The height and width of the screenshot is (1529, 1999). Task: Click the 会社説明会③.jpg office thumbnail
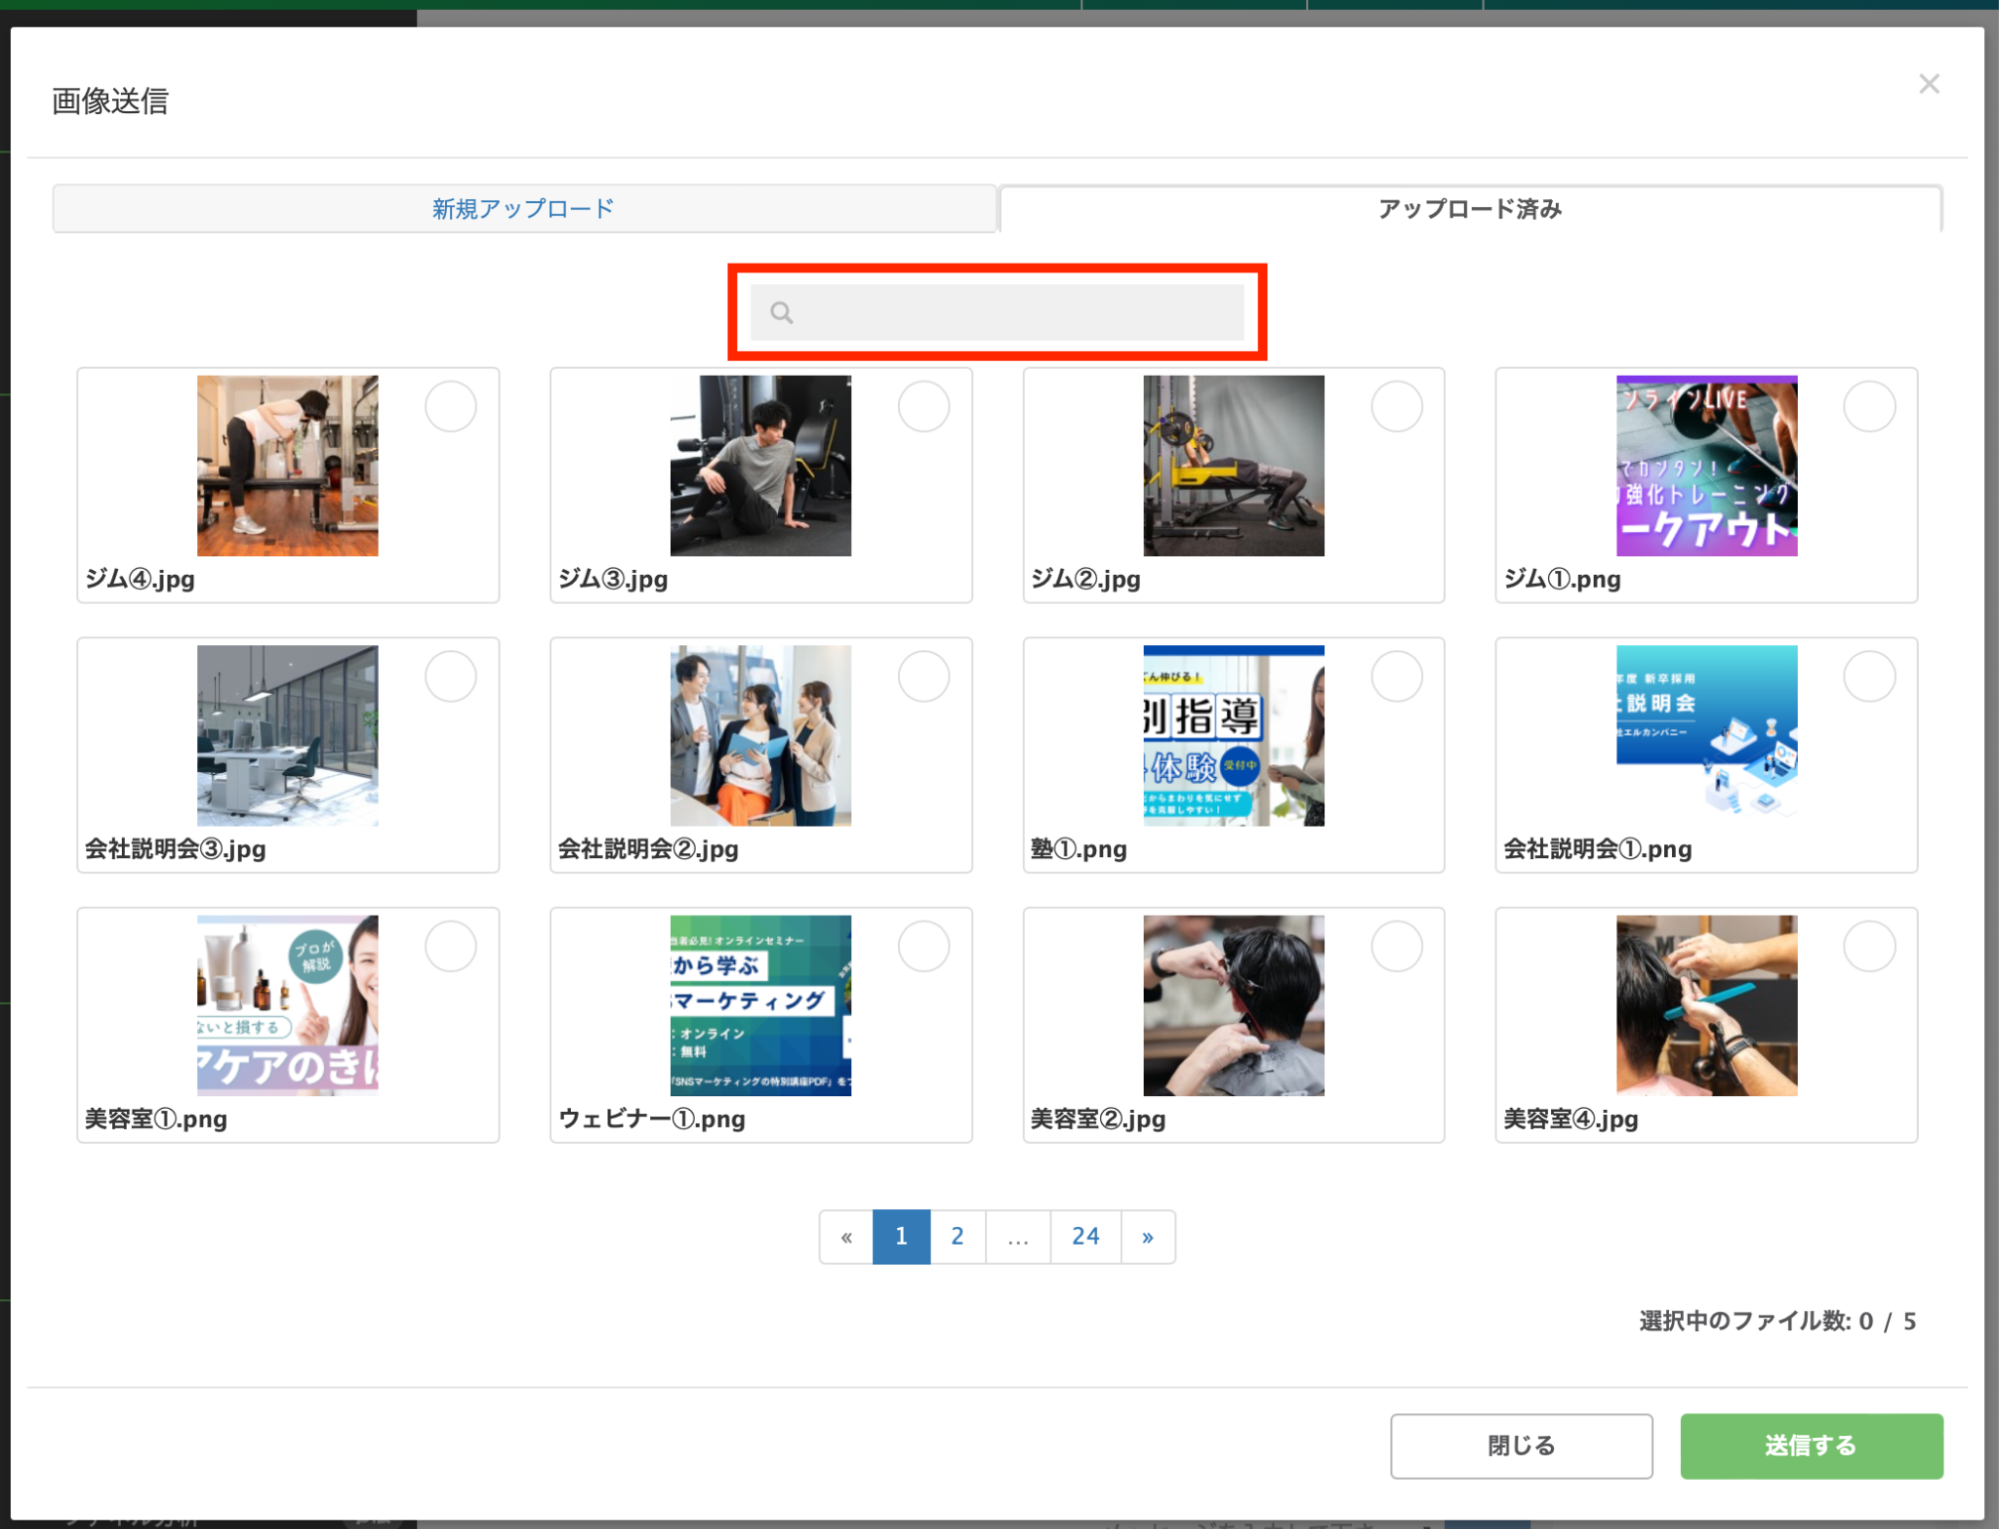point(287,736)
